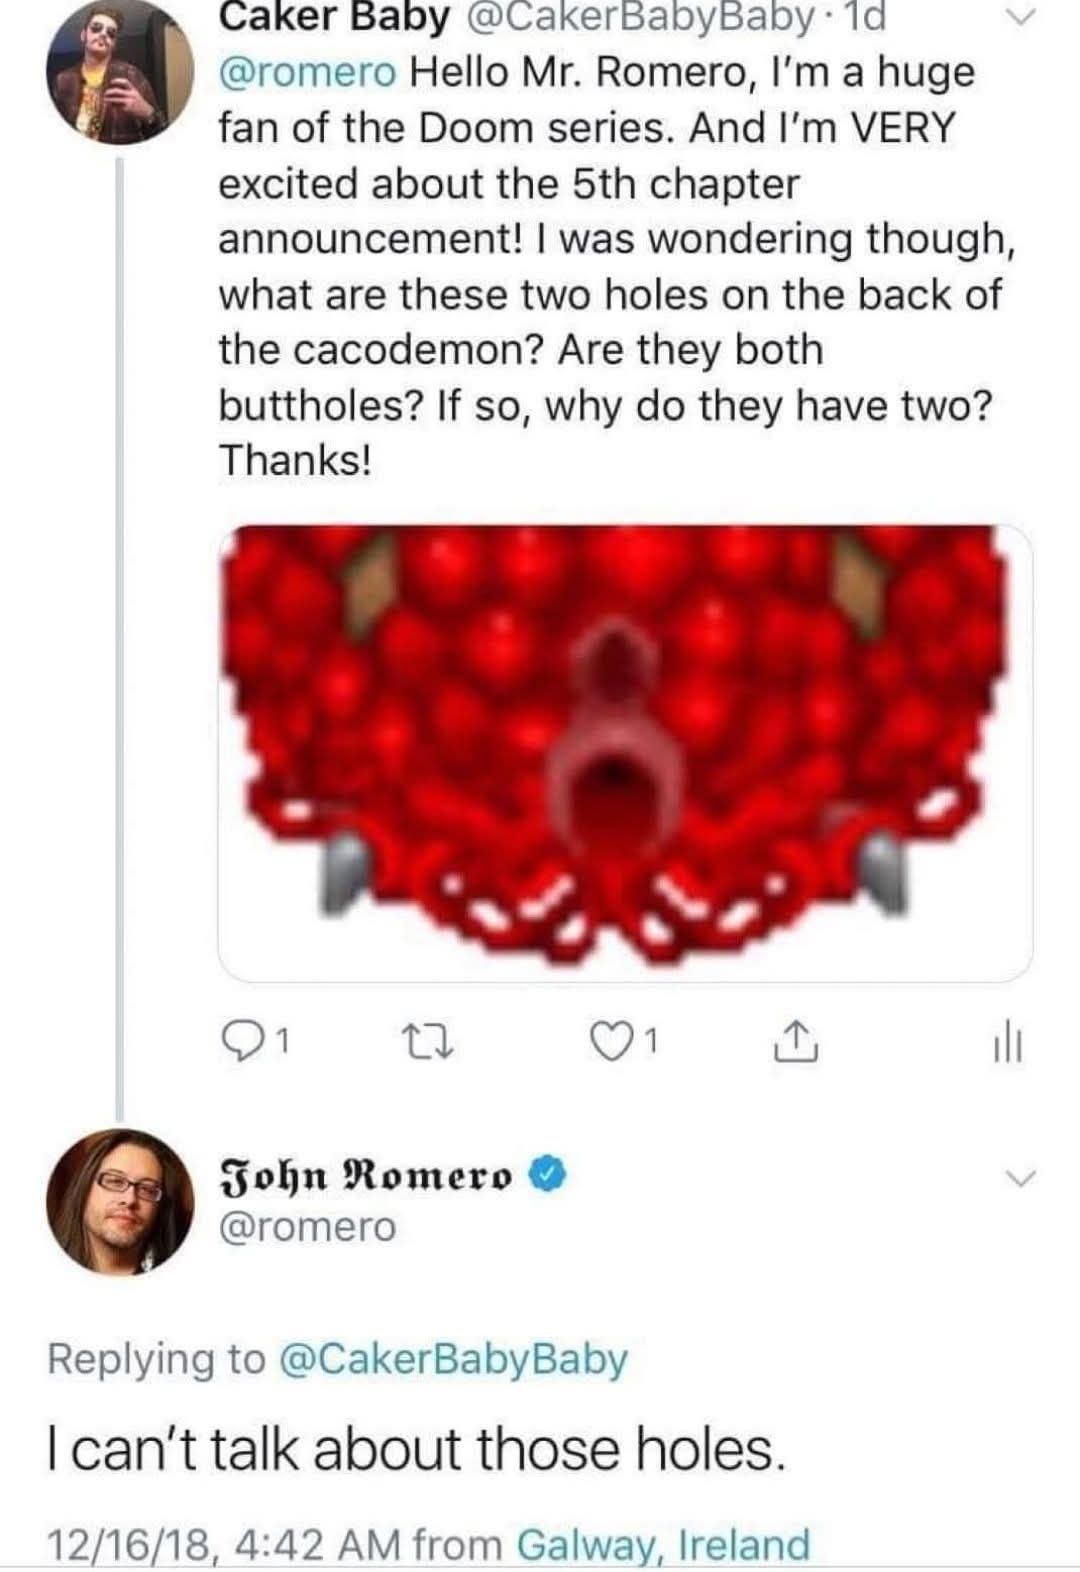Share Caker Baby's tweet
The width and height of the screenshot is (1080, 1572).
click(798, 1042)
